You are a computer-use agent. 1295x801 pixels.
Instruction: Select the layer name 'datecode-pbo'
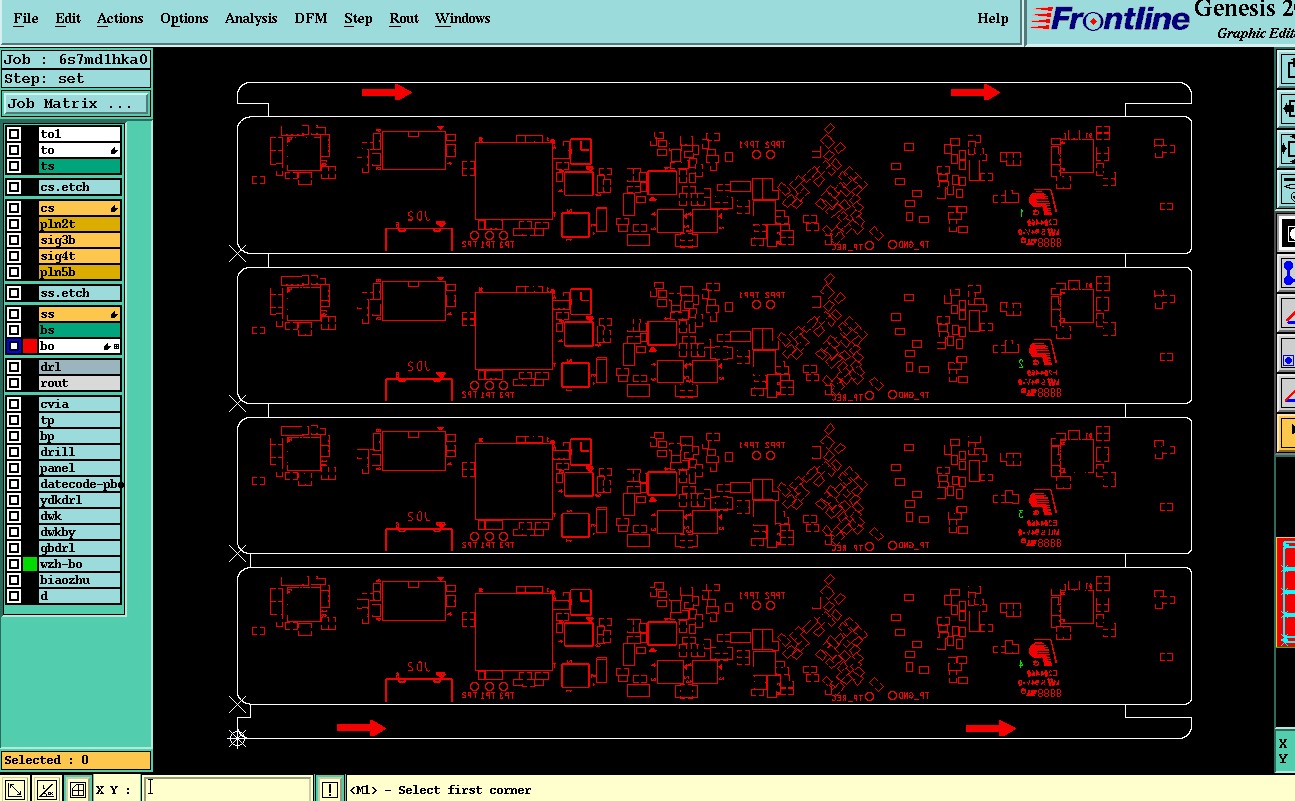click(79, 484)
